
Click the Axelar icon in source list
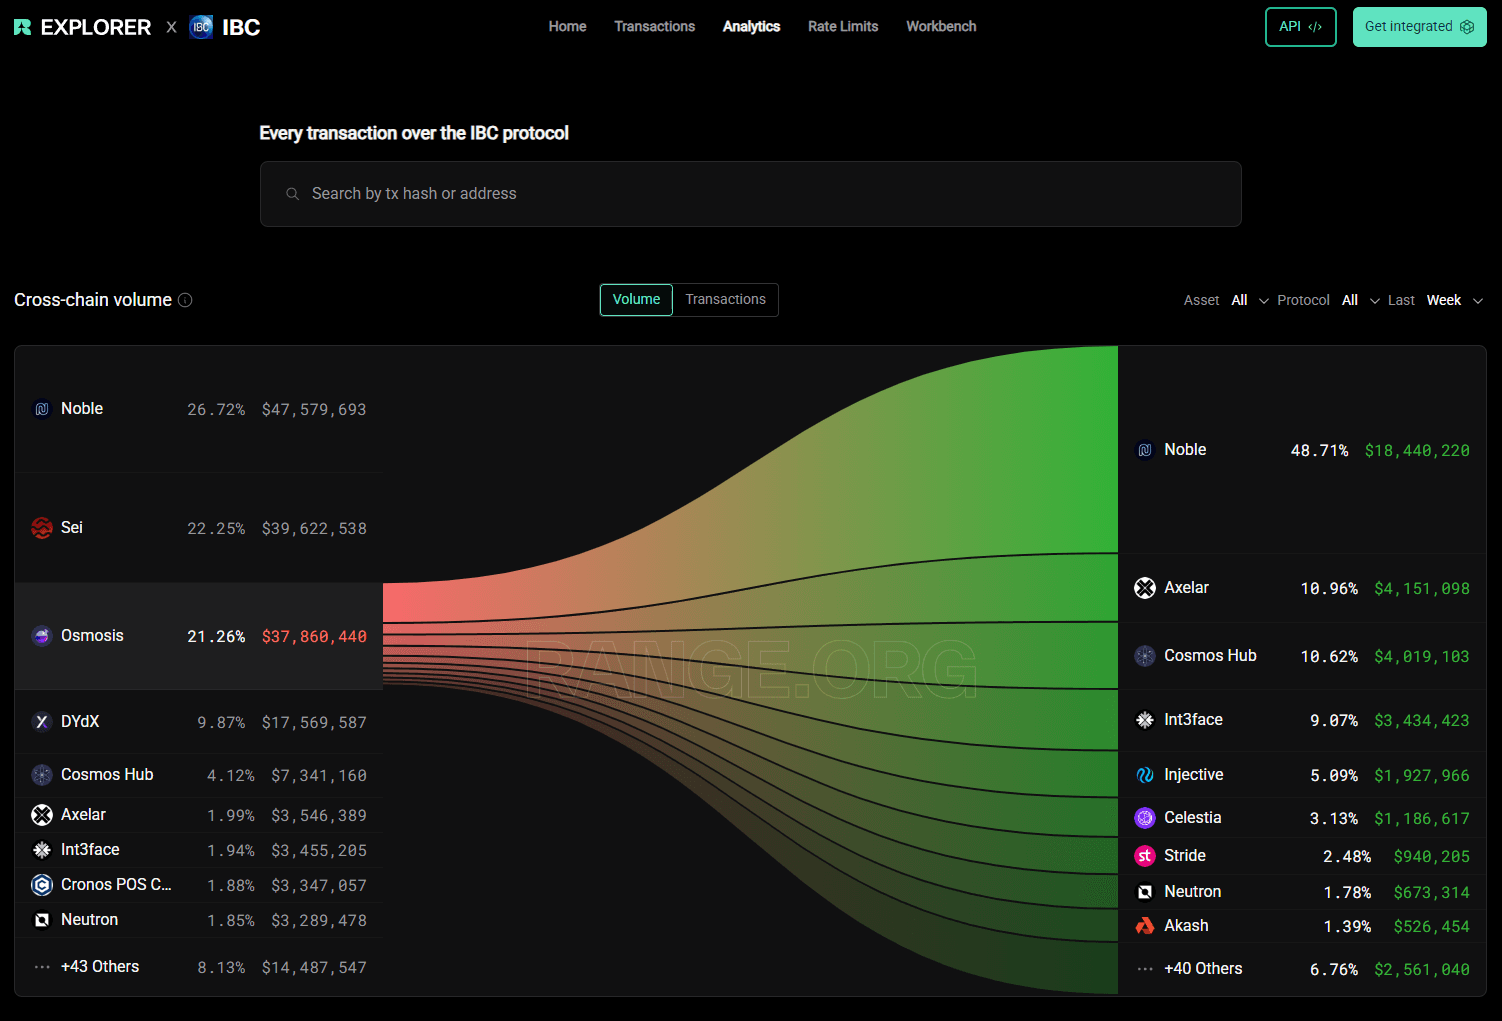click(42, 815)
